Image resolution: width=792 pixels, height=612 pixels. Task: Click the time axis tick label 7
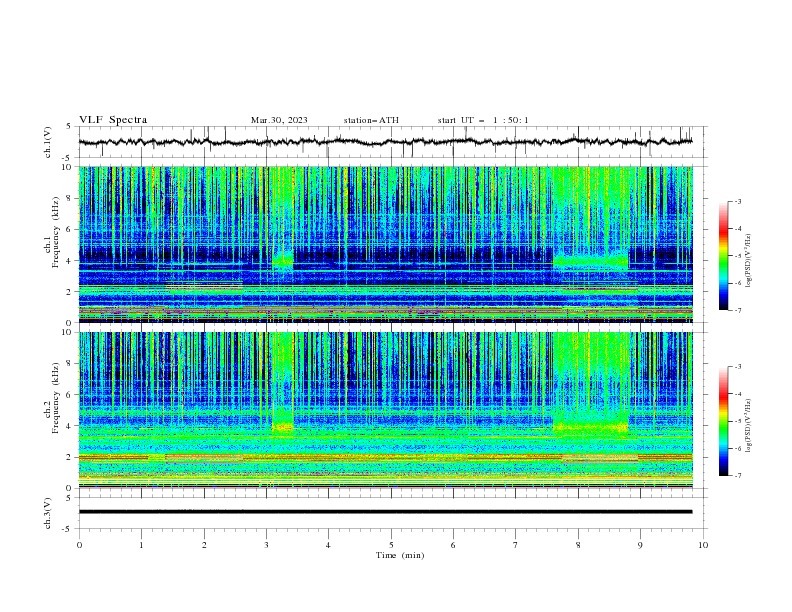(x=516, y=545)
